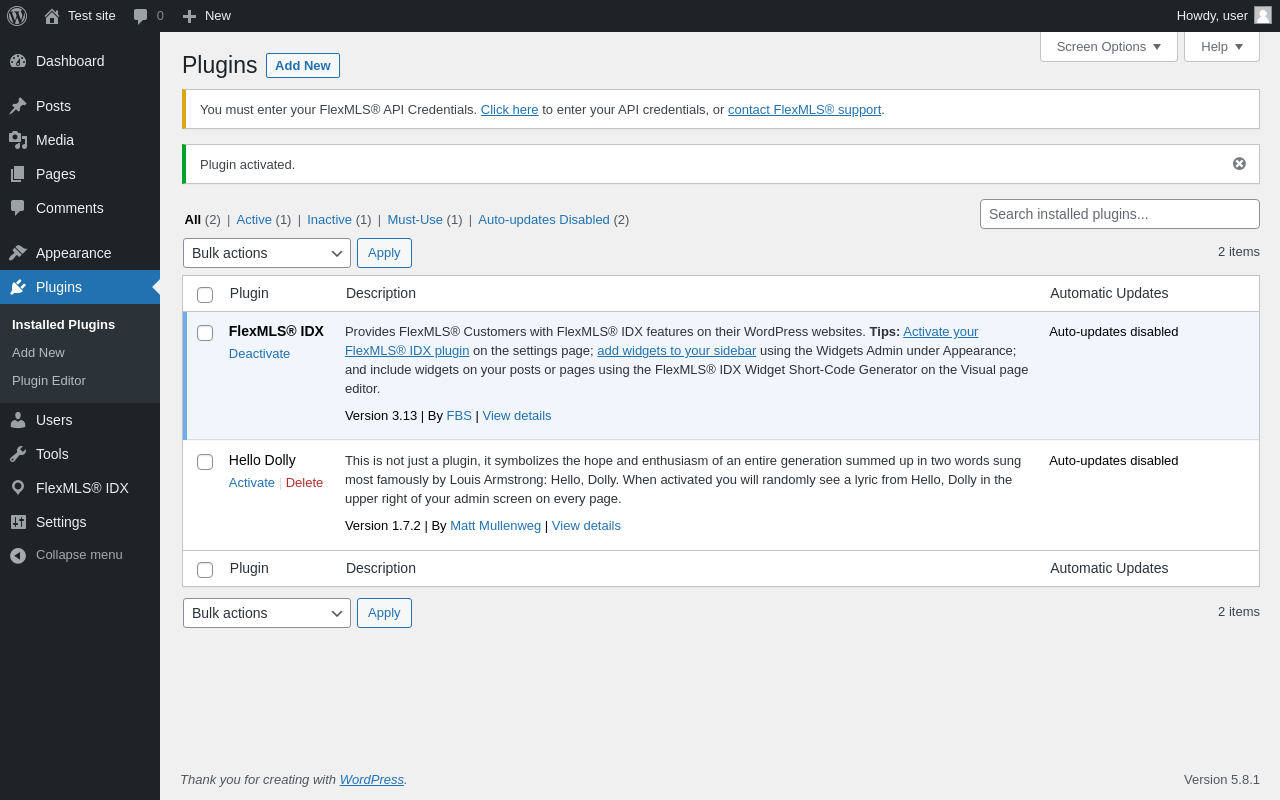Filter plugins by All
This screenshot has height=800, width=1280.
click(x=192, y=220)
